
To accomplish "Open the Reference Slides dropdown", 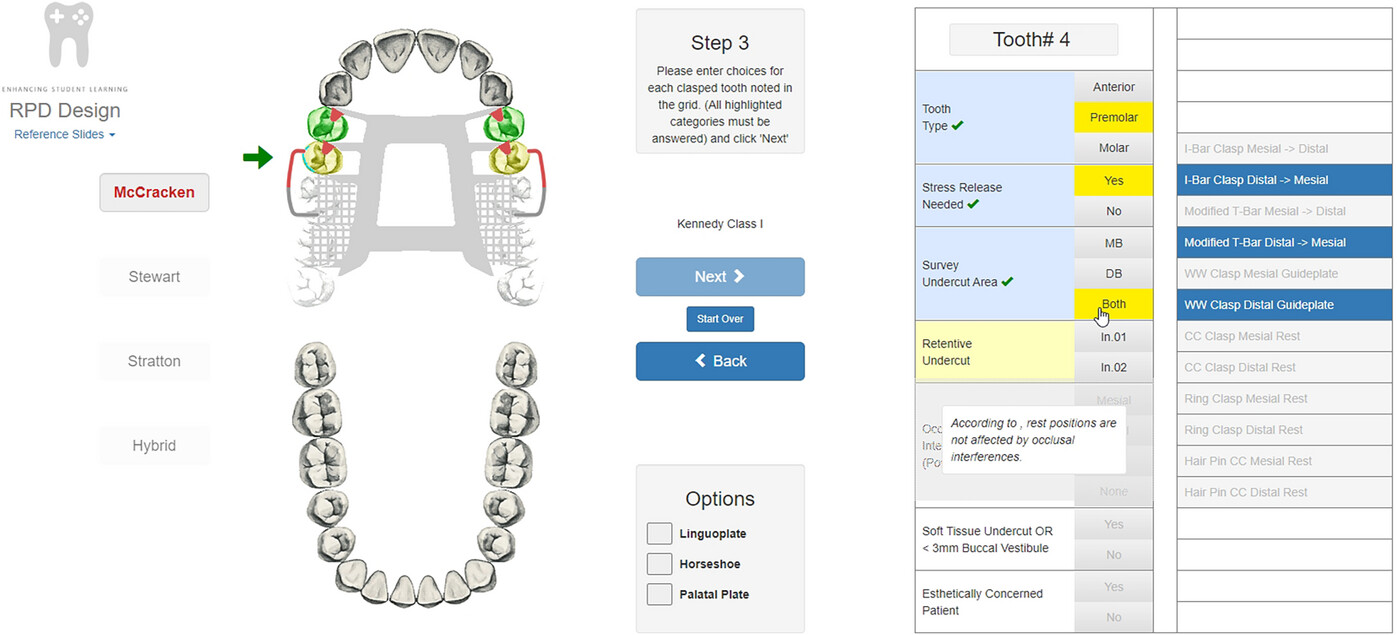I will click(65, 134).
